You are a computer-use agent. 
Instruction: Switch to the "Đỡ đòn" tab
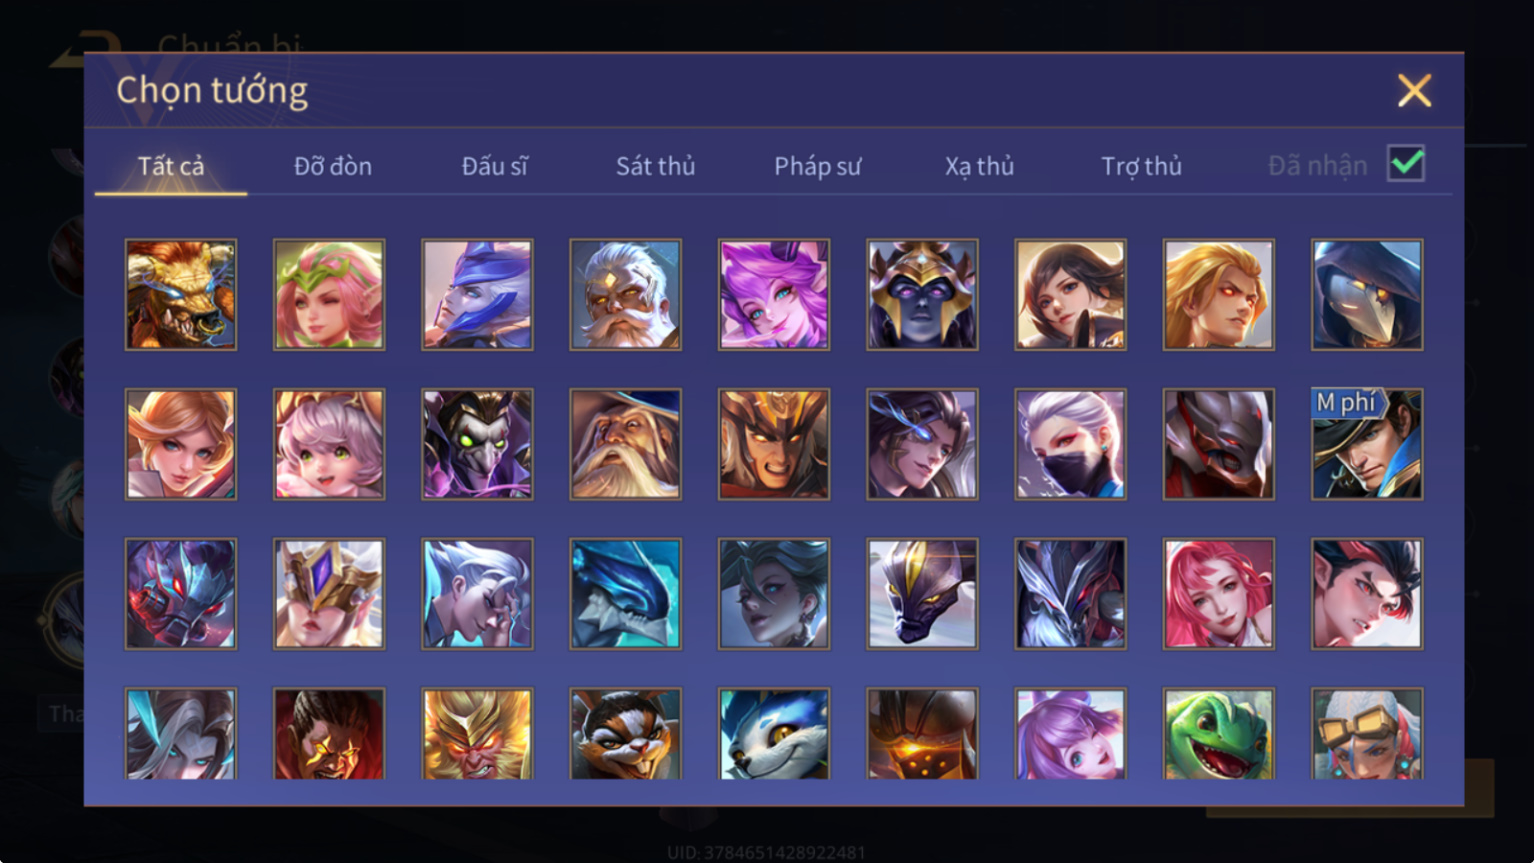333,166
